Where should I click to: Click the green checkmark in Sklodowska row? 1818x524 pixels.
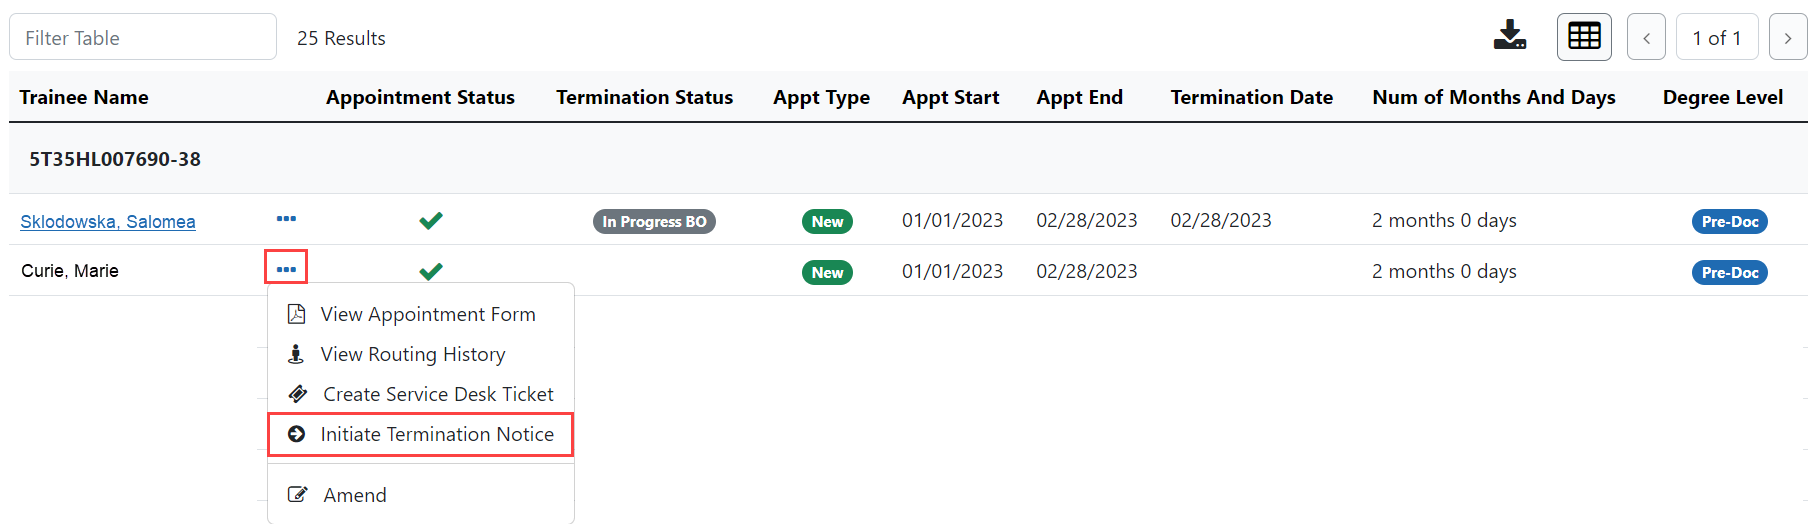(431, 220)
